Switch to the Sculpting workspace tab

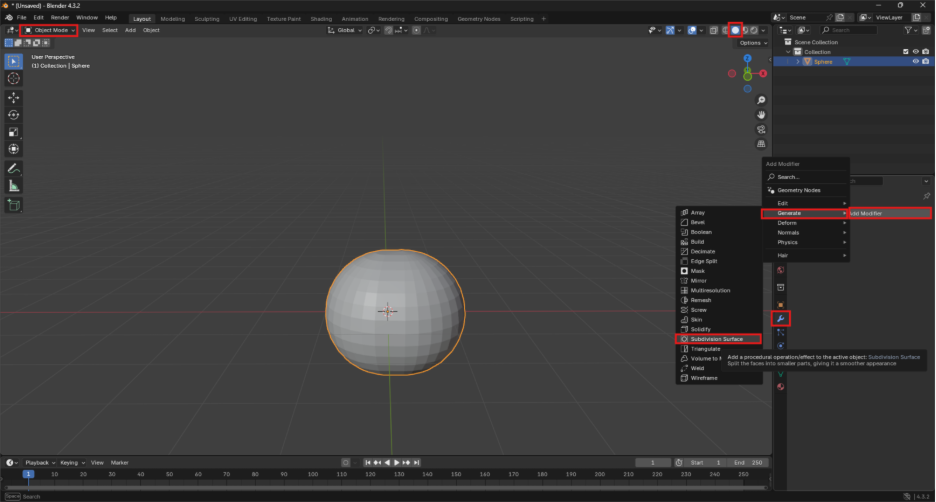(x=207, y=18)
